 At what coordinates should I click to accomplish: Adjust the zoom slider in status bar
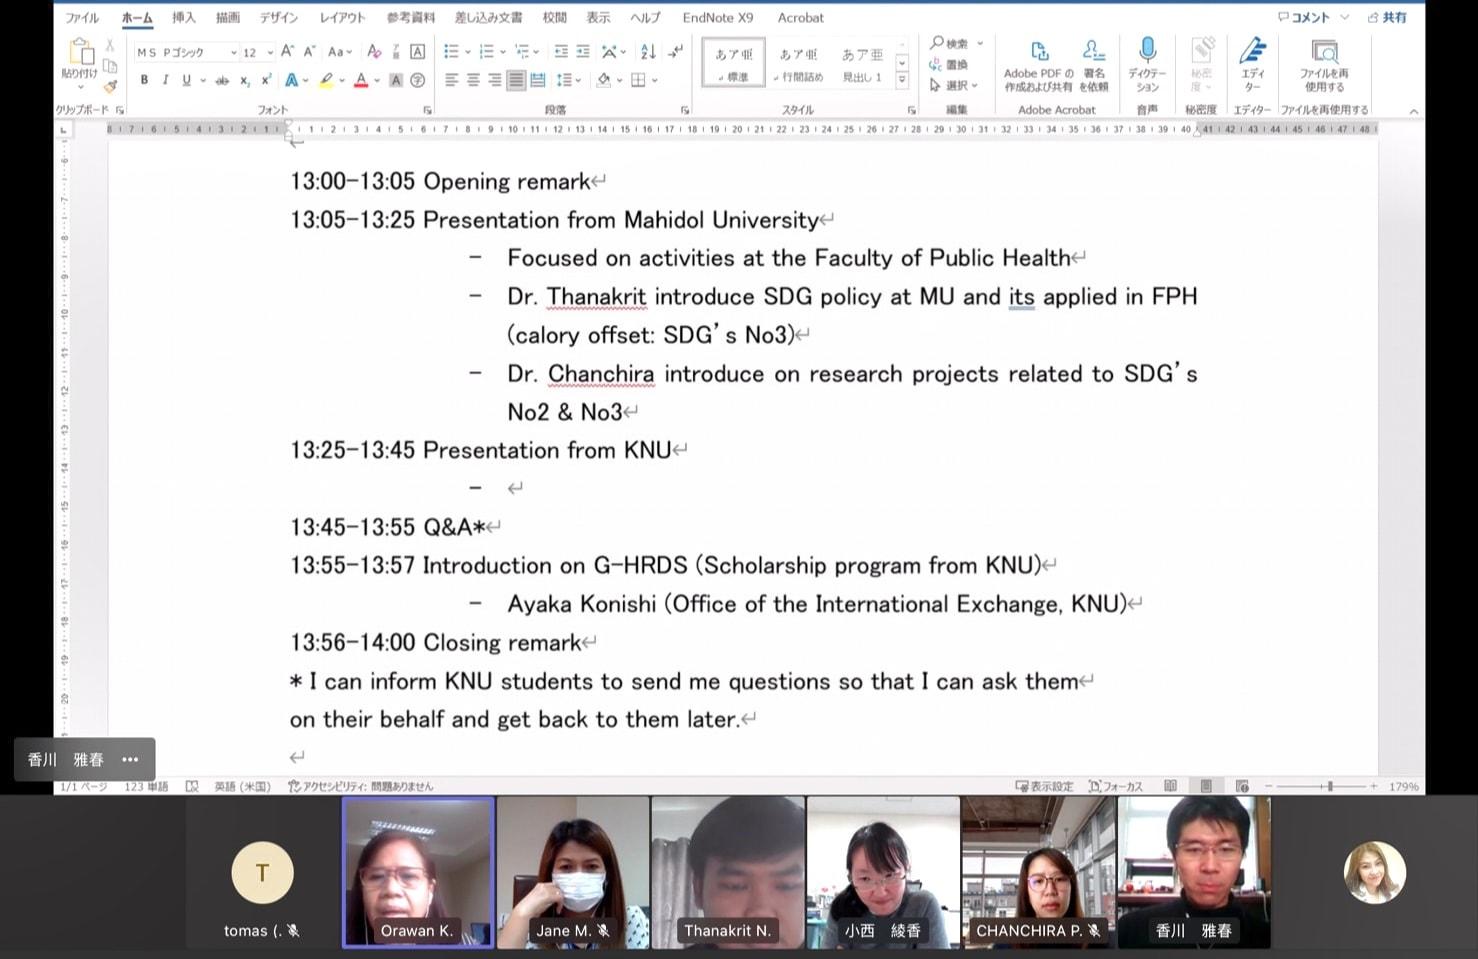(x=1329, y=787)
